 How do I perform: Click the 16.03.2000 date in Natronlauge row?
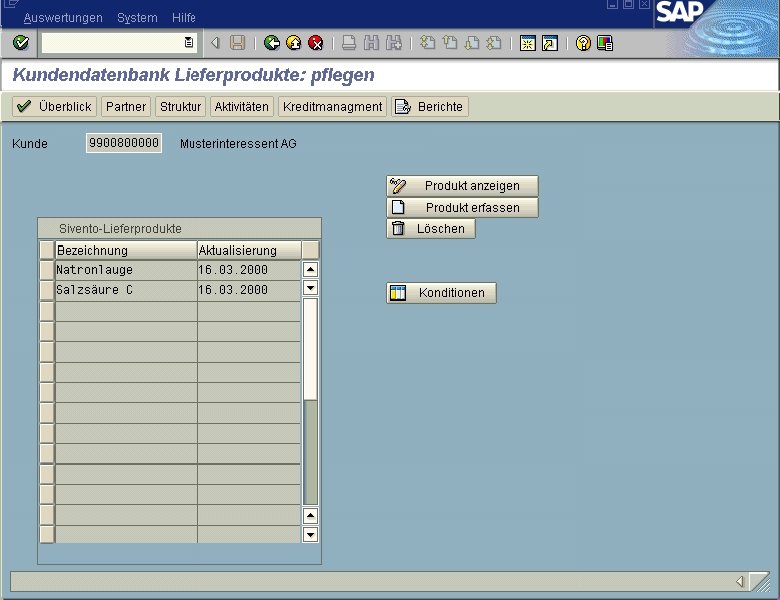pos(249,270)
